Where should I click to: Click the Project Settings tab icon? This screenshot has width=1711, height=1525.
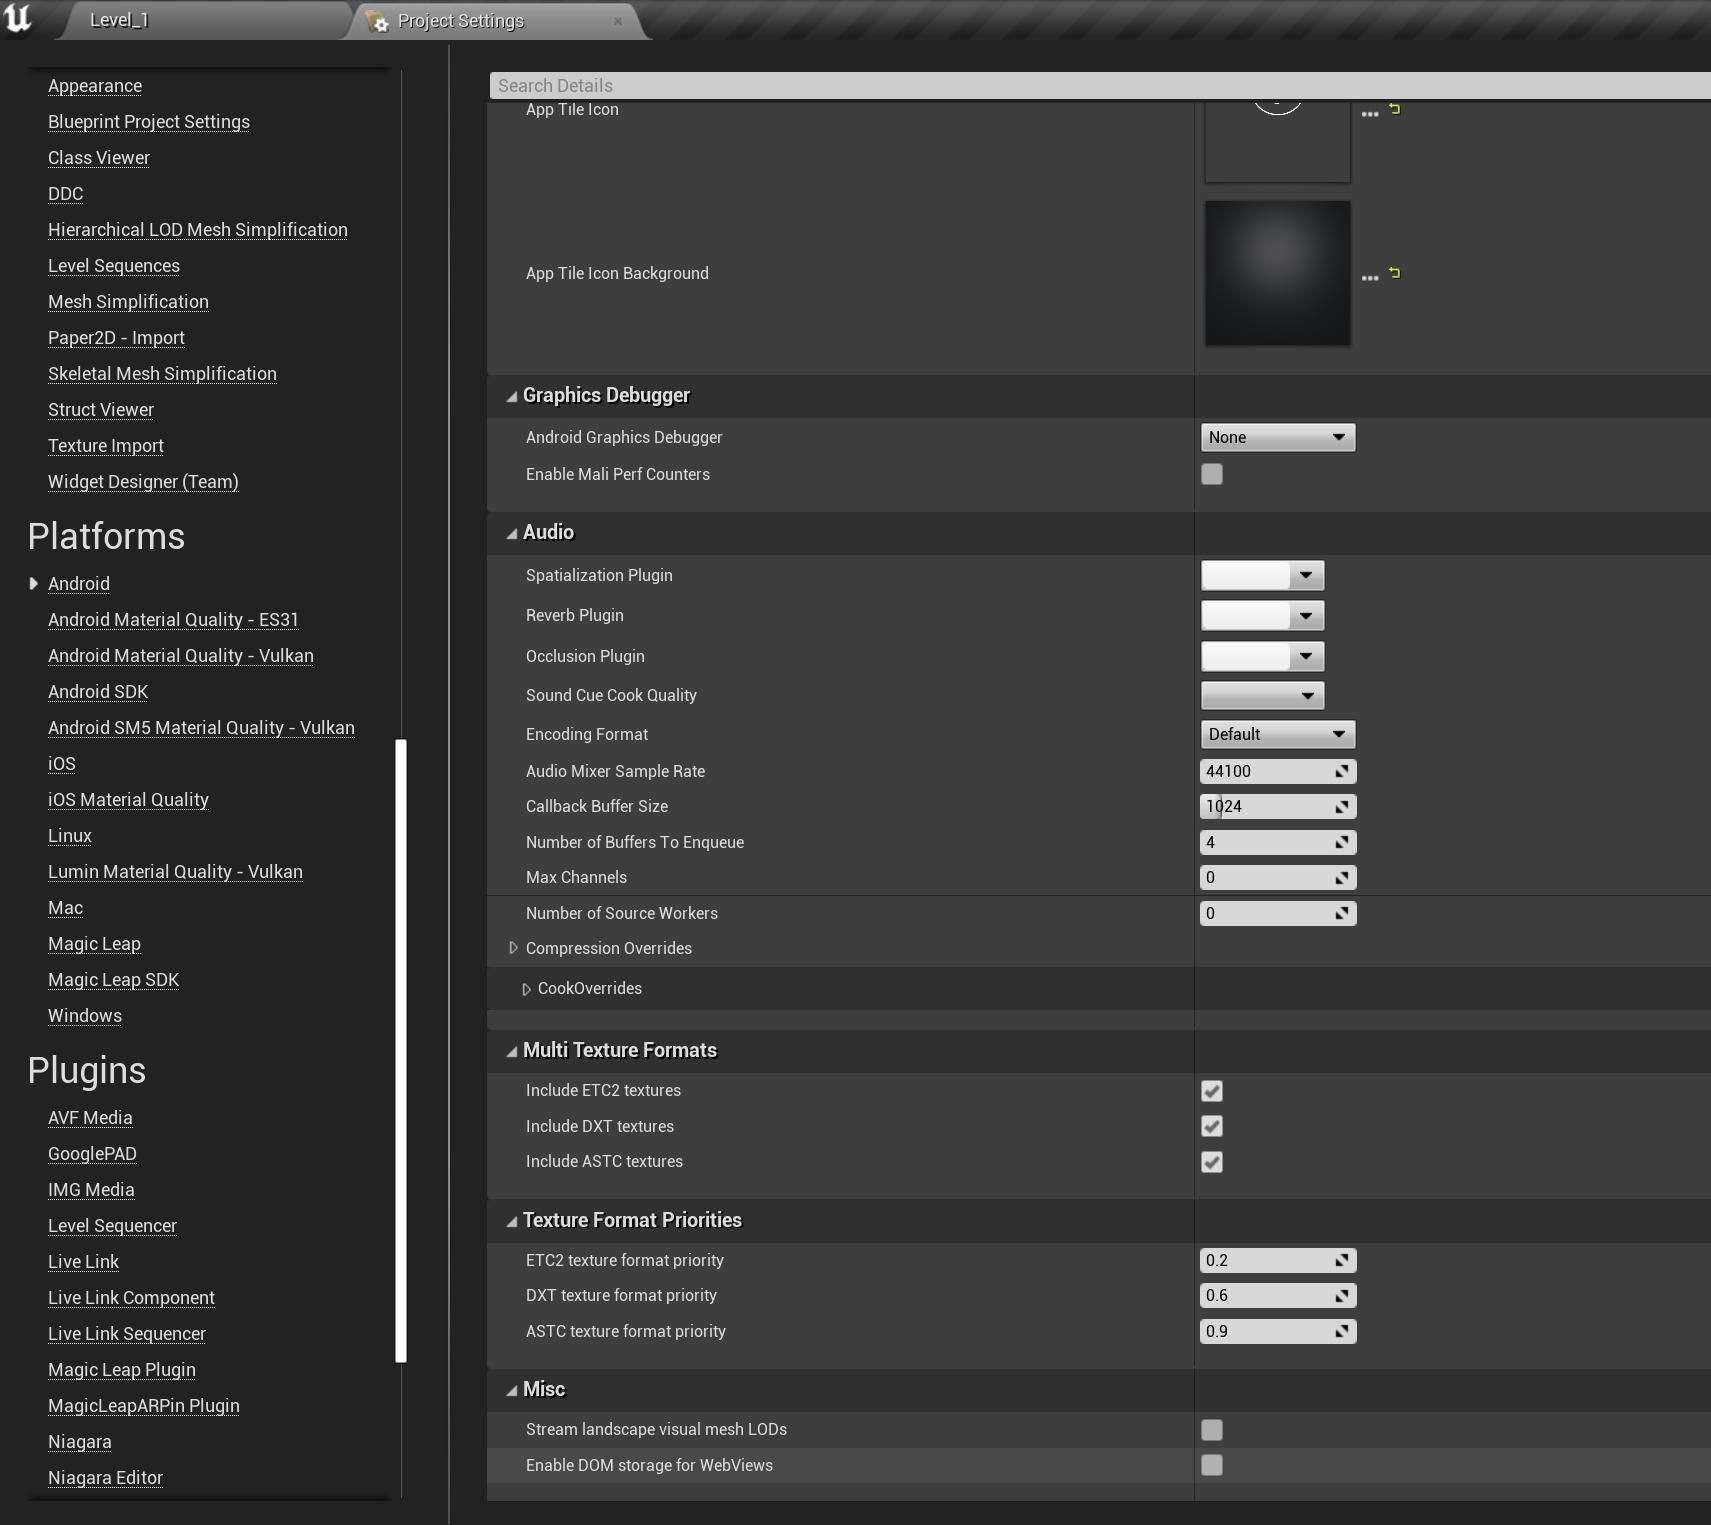tap(378, 21)
